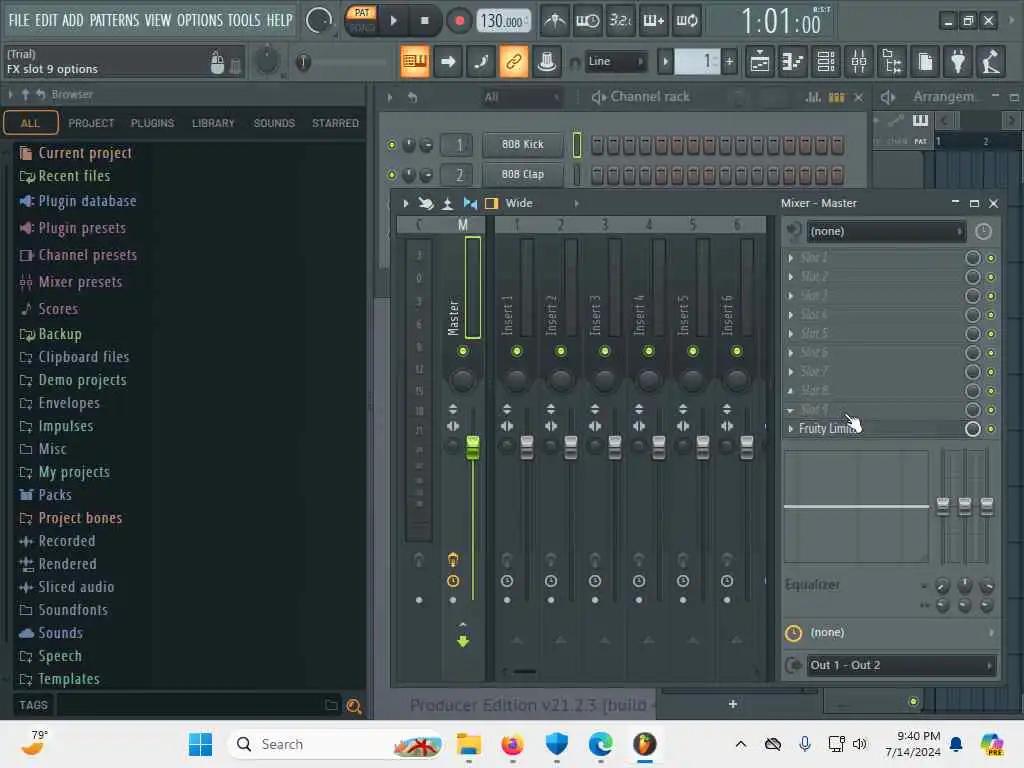Screen dimensions: 1024x768
Task: Click the metronome icon
Action: [555, 21]
